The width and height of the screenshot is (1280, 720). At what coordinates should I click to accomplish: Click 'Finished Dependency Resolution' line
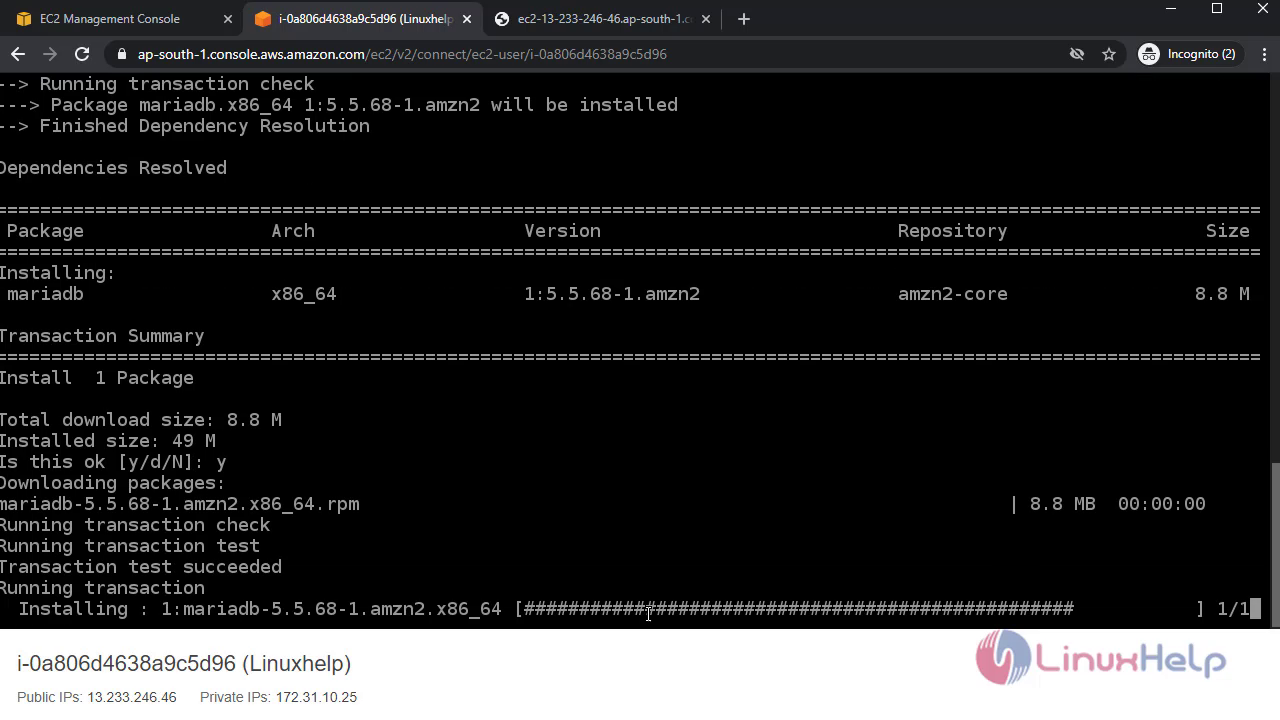(x=204, y=125)
